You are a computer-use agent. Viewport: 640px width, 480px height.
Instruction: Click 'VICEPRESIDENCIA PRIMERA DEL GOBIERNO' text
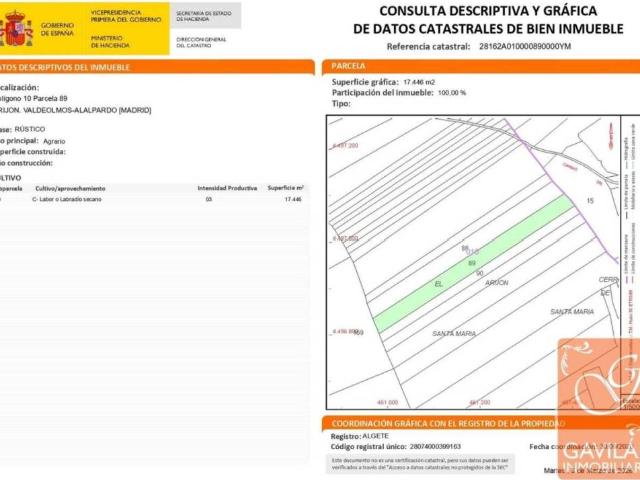126,16
